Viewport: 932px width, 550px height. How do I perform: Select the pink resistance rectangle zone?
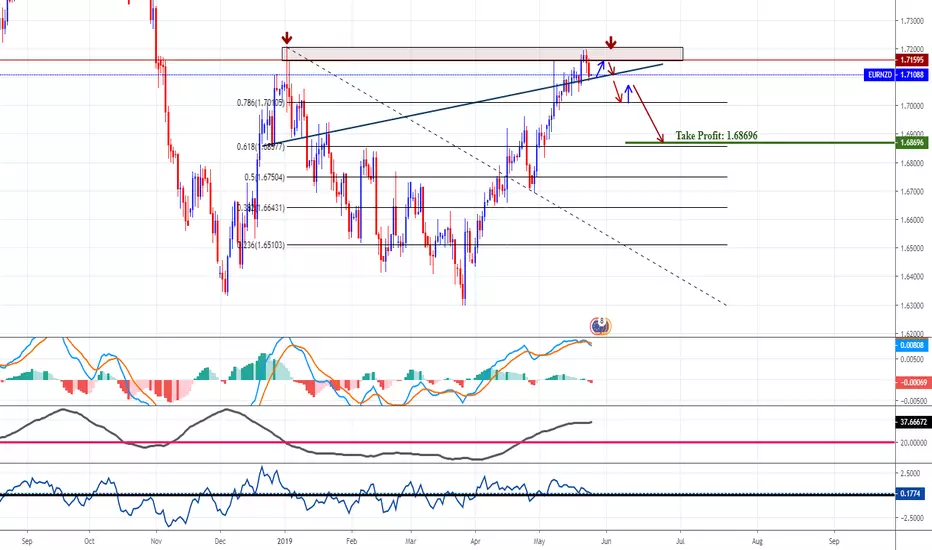tap(482, 54)
